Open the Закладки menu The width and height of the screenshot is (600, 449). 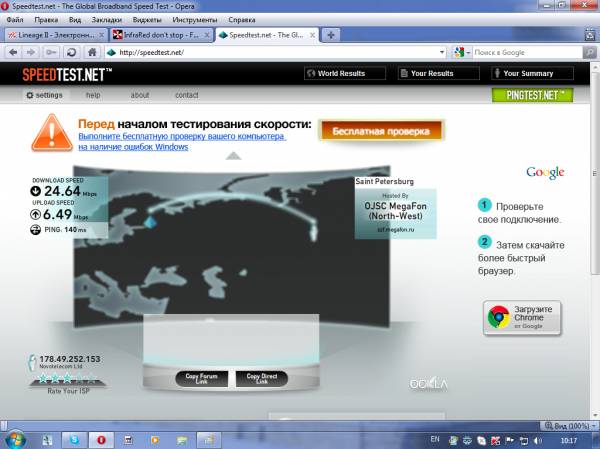(107, 20)
